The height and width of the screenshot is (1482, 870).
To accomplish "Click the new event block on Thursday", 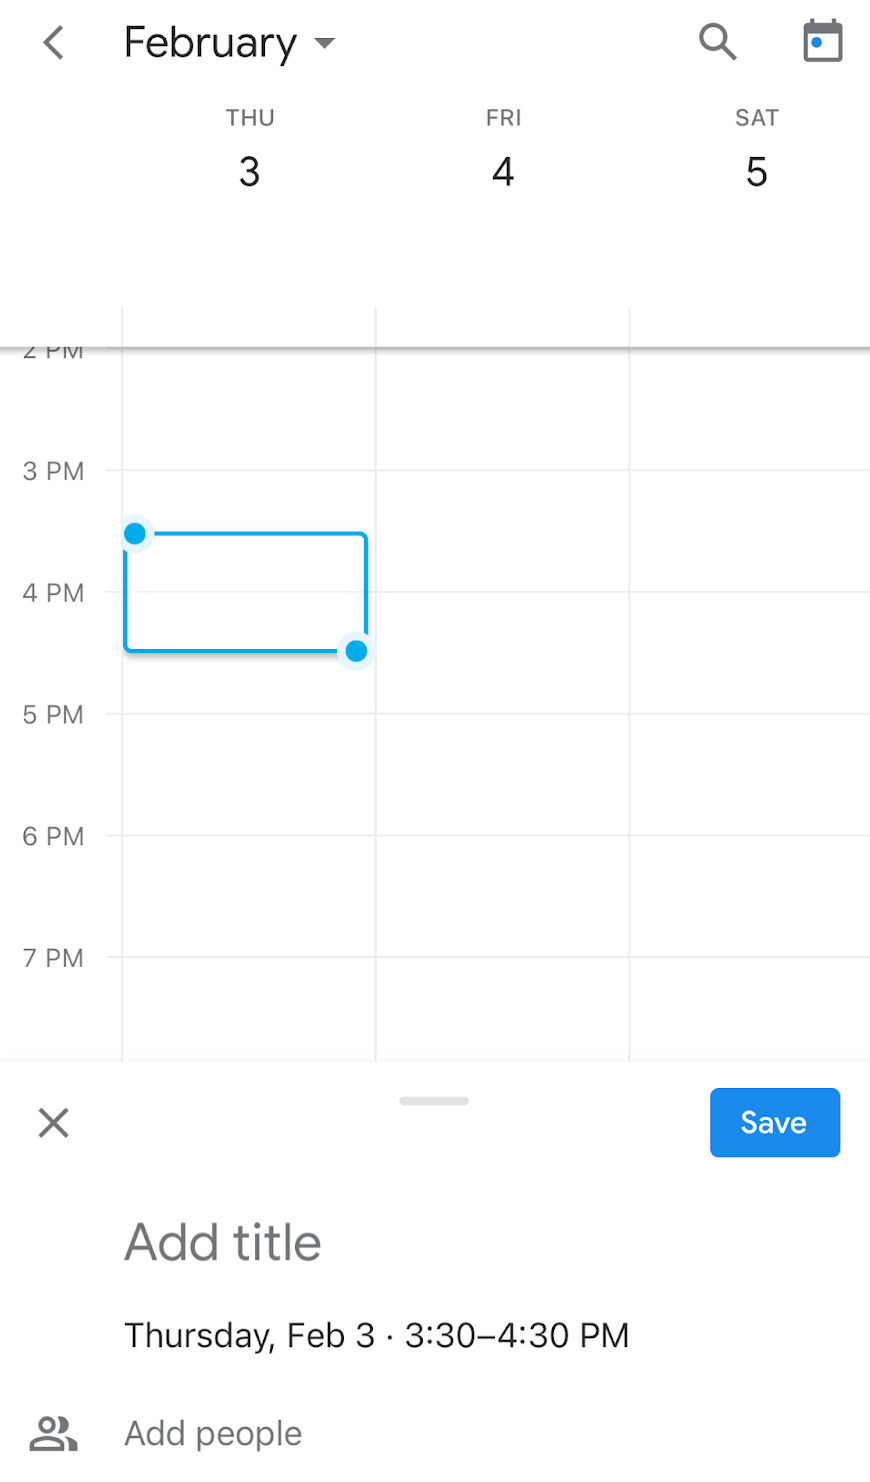I will pyautogui.click(x=245, y=592).
